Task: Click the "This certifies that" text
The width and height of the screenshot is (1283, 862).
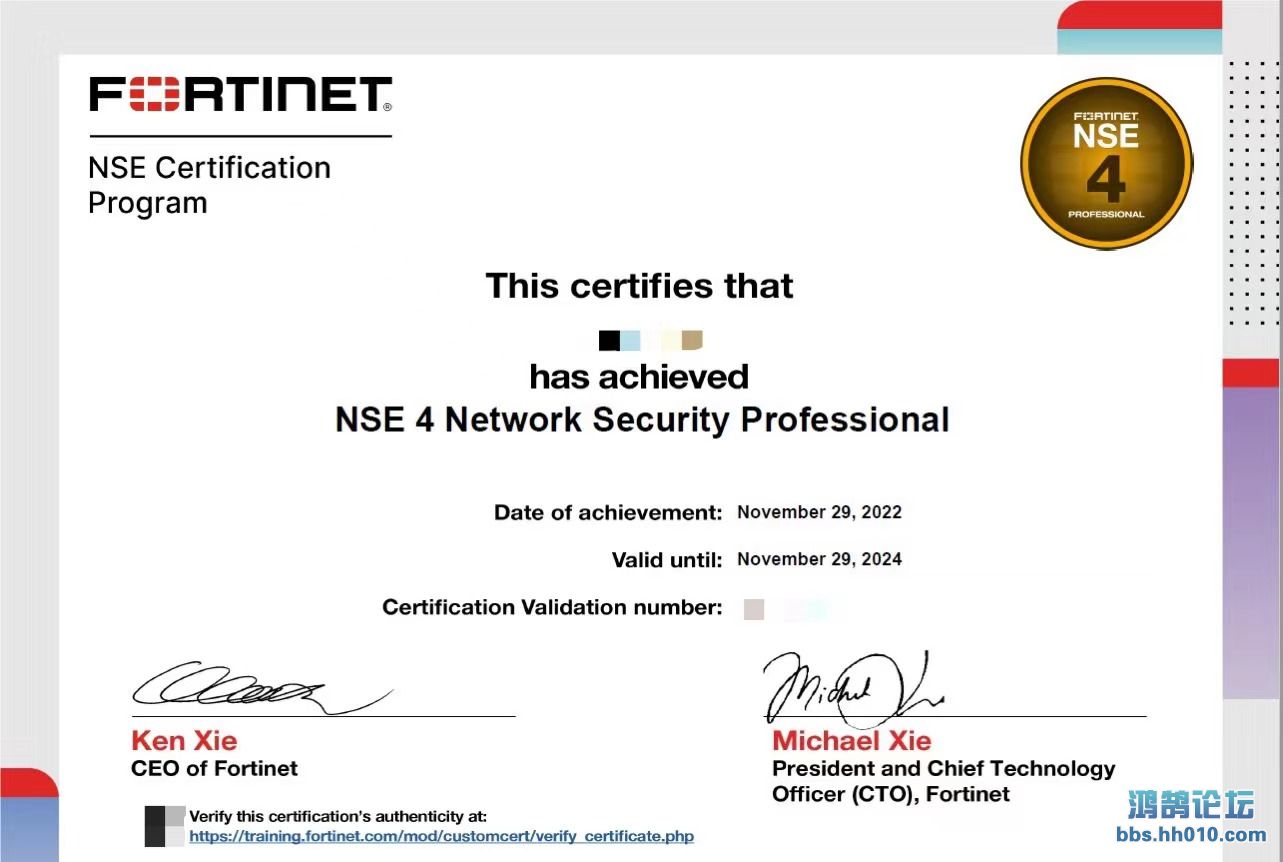Action: (639, 286)
